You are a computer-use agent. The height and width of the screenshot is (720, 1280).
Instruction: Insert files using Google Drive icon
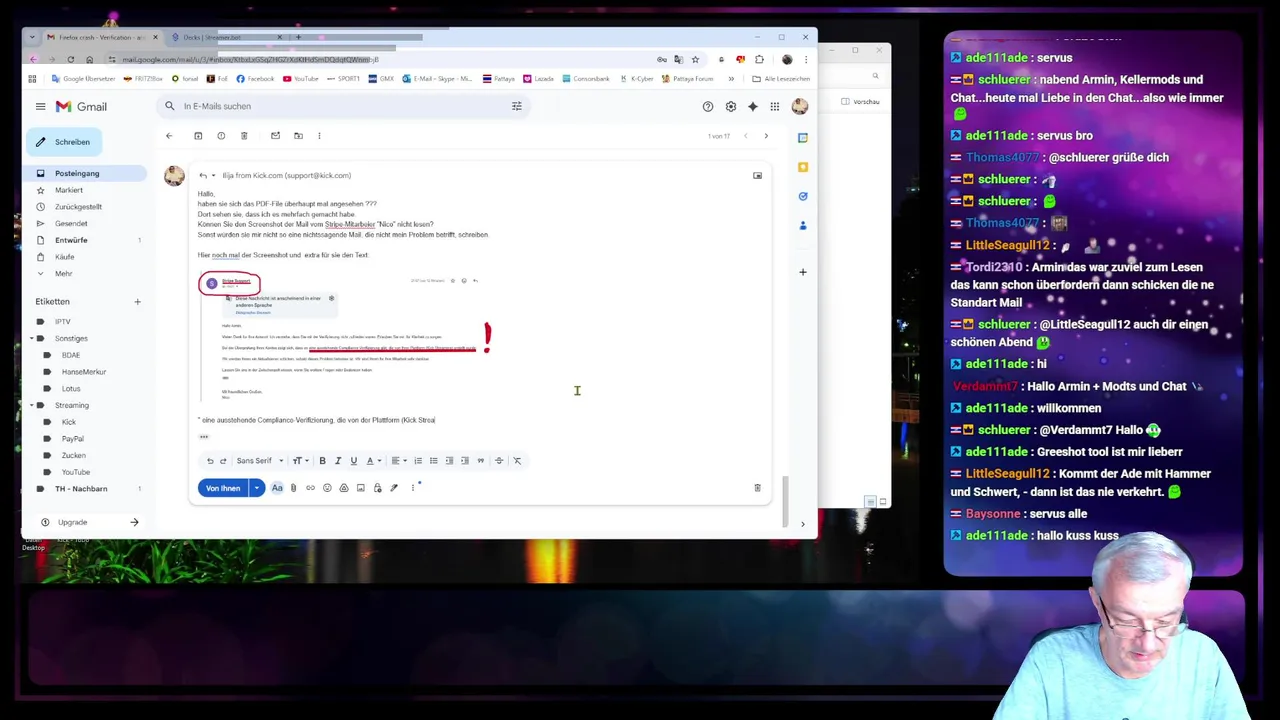344,488
